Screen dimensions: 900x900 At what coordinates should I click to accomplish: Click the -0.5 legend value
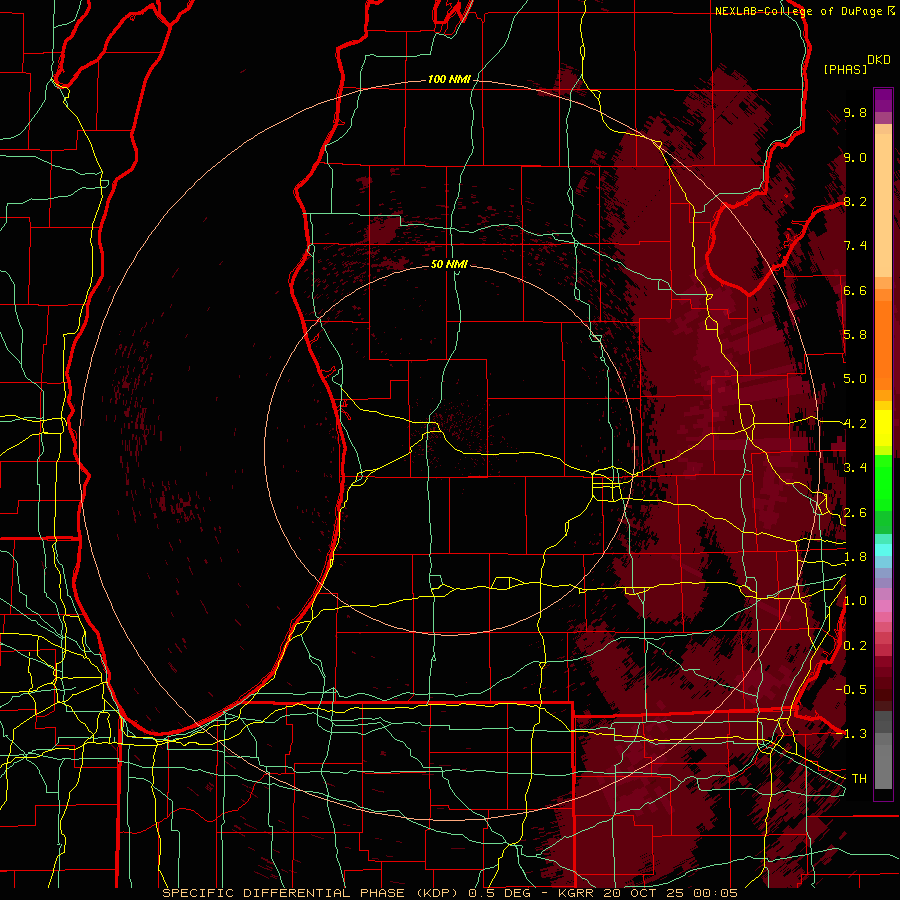853,690
